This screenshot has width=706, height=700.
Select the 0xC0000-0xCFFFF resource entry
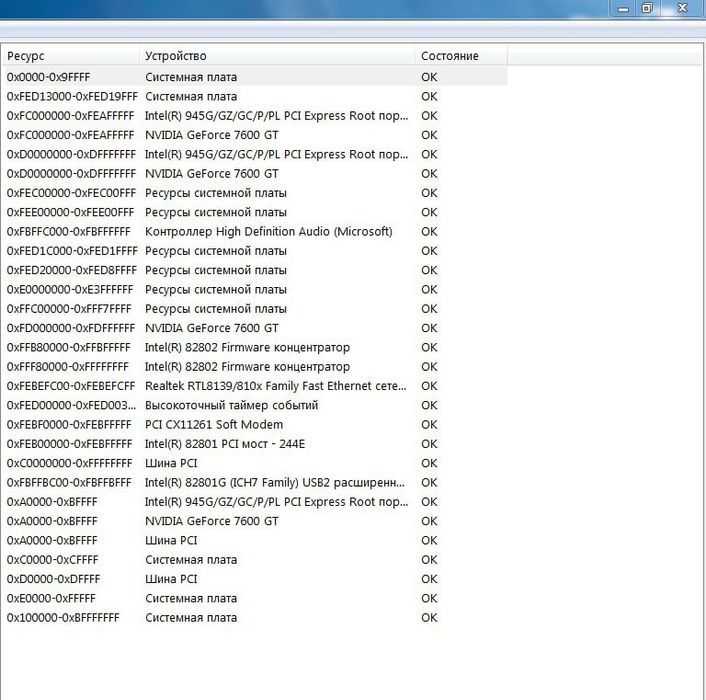52,560
